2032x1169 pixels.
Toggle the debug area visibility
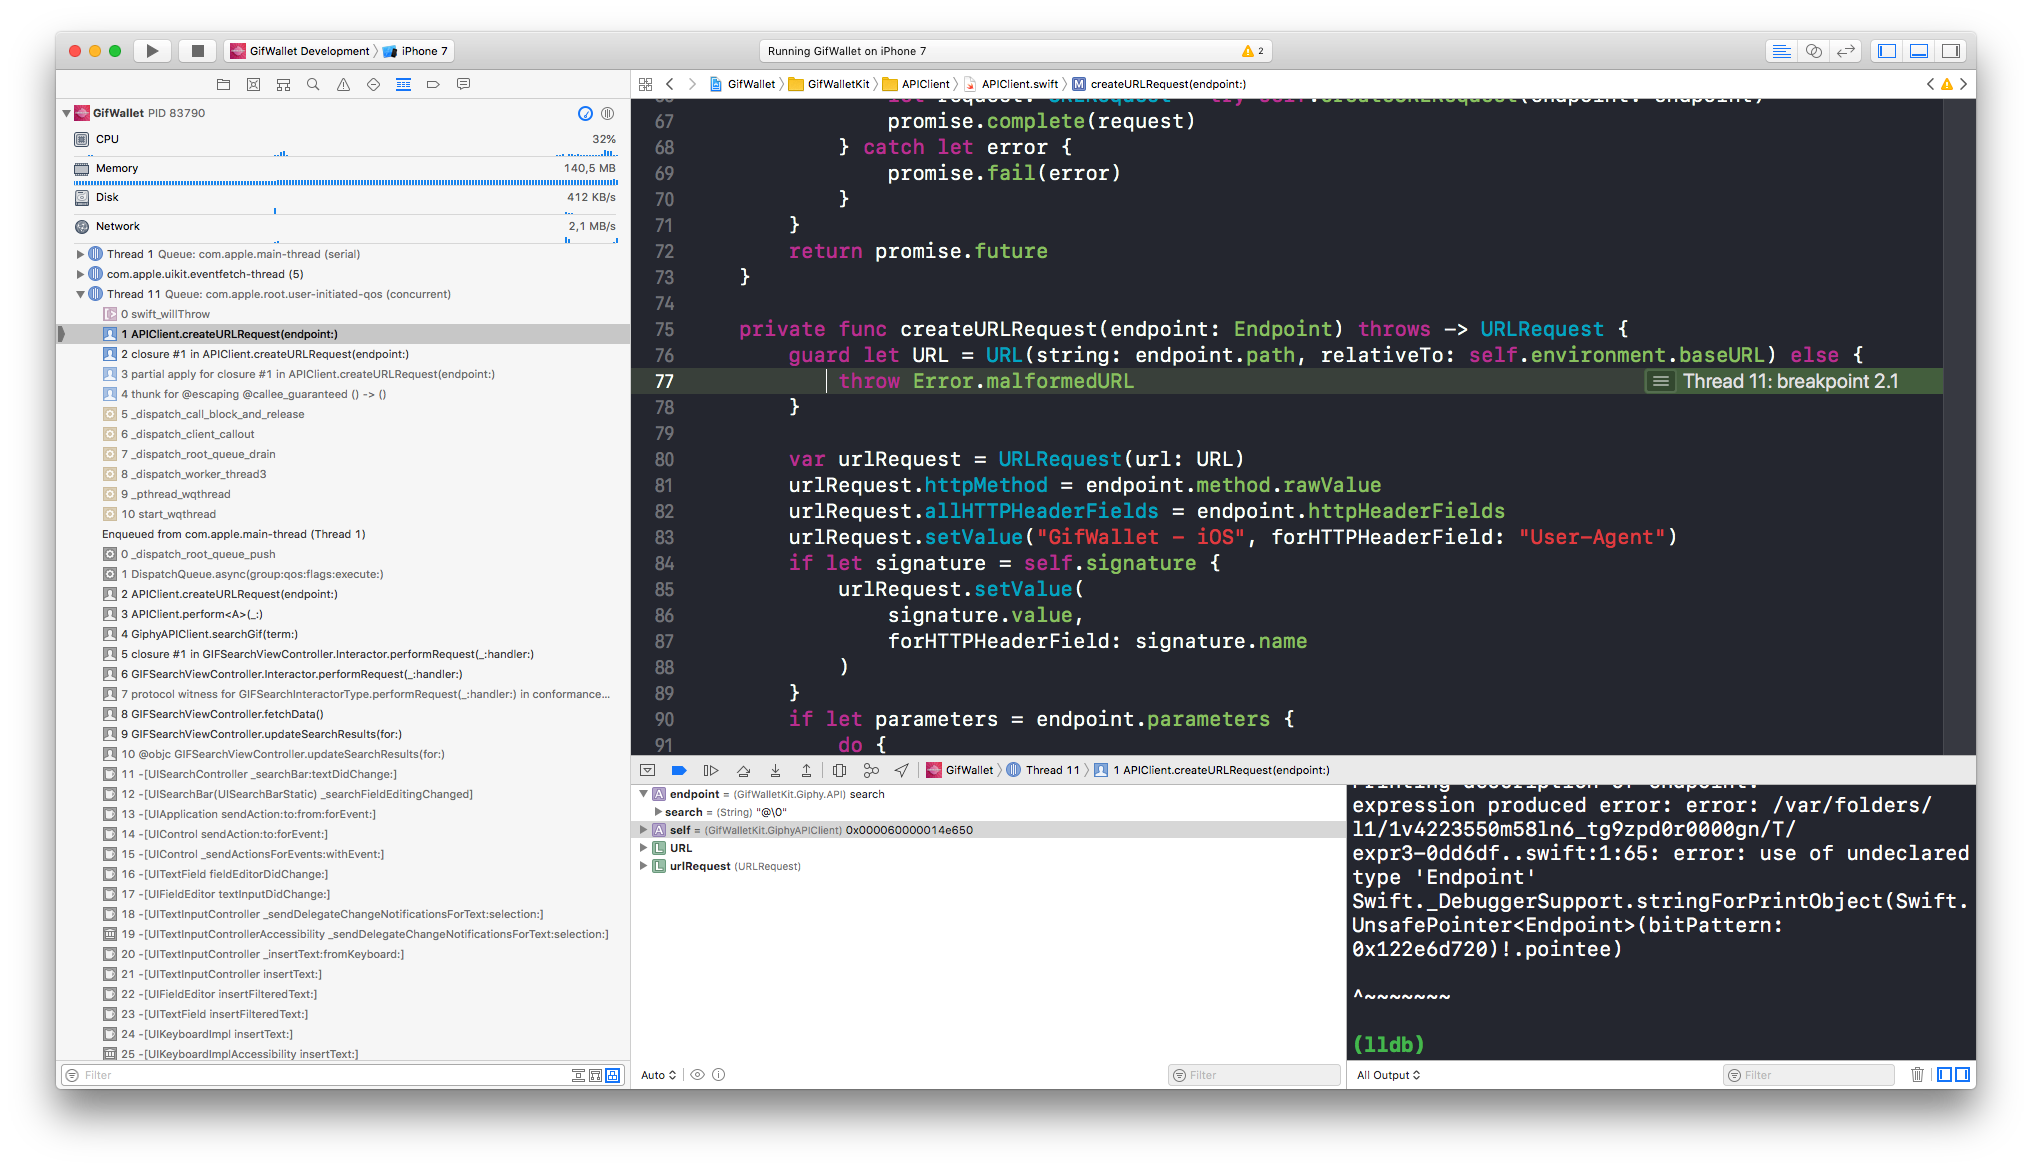pos(1919,51)
